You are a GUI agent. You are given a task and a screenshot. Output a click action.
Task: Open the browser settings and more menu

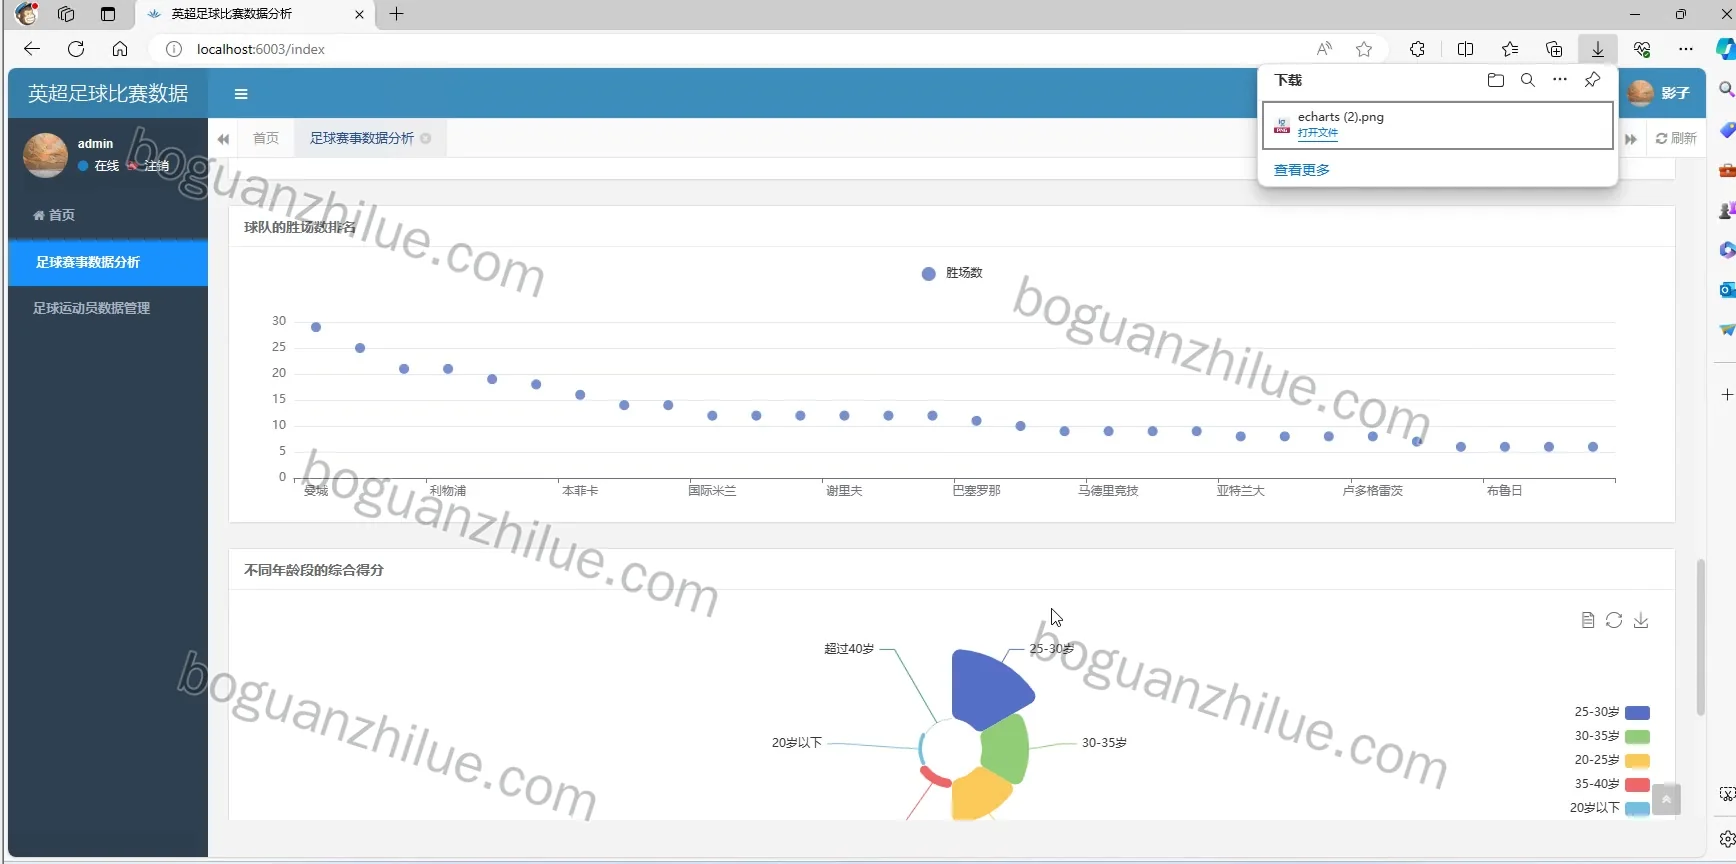pos(1686,49)
